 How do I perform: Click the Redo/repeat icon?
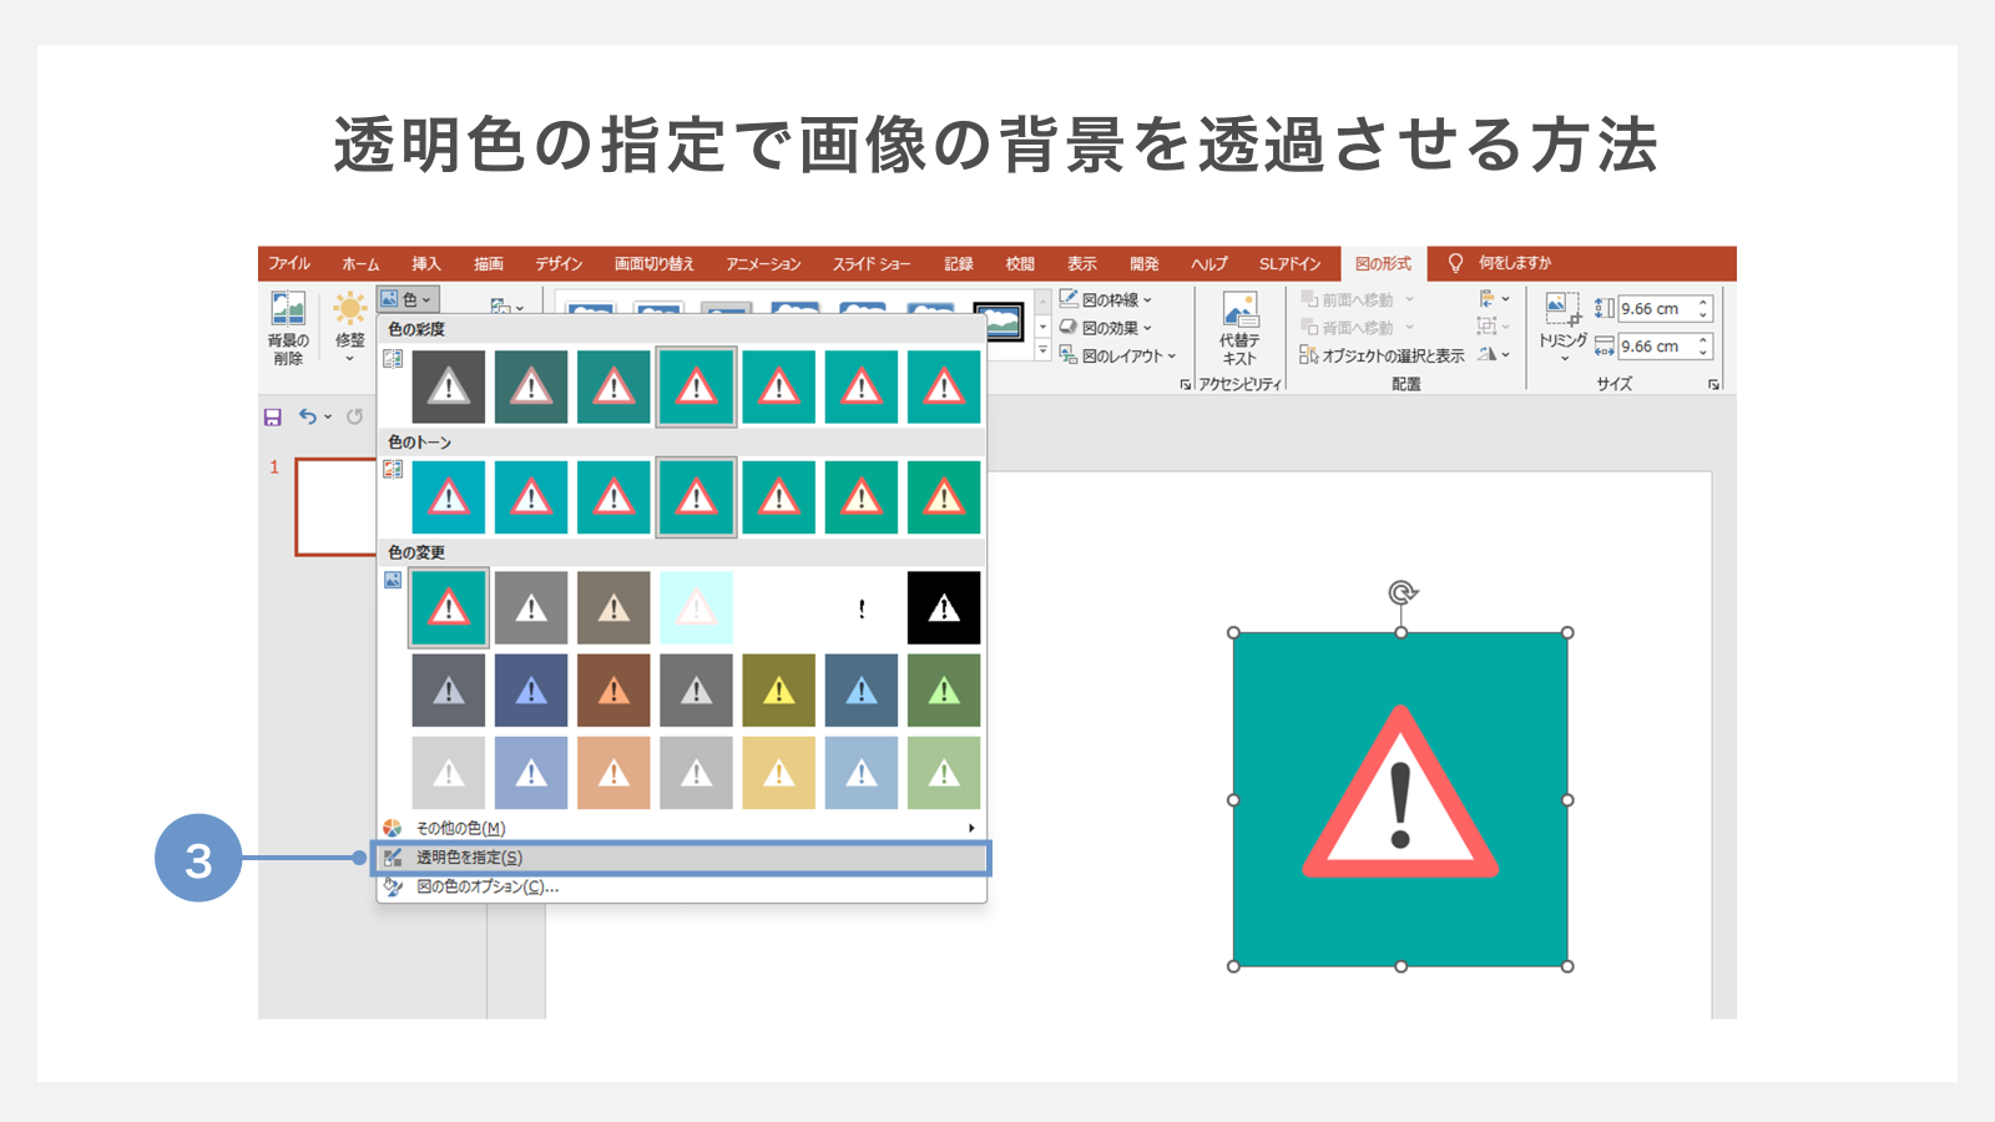[355, 416]
